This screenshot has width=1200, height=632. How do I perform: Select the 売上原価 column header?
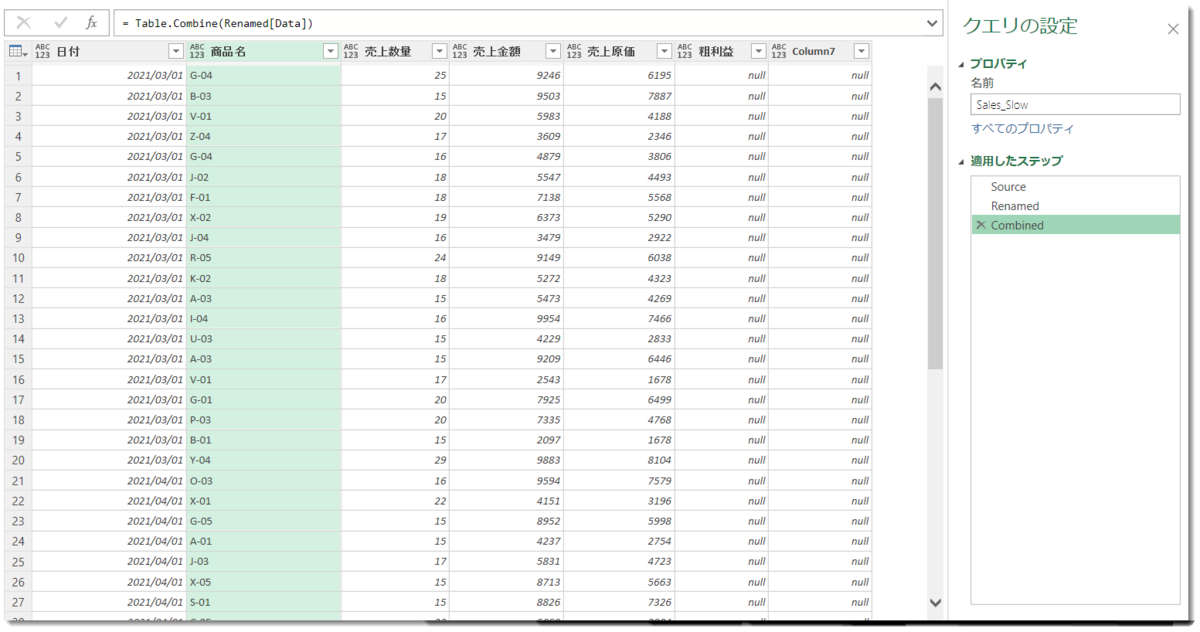click(x=619, y=51)
